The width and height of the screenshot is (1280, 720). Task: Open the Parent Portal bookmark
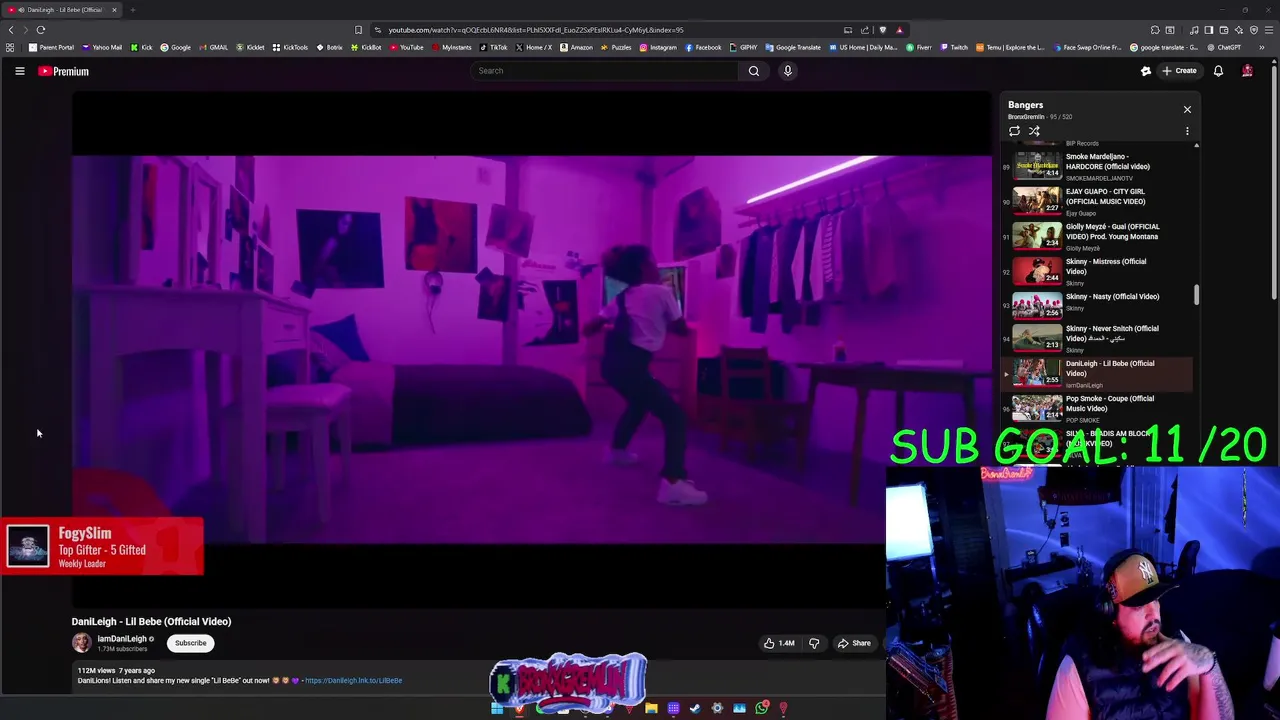coord(52,47)
